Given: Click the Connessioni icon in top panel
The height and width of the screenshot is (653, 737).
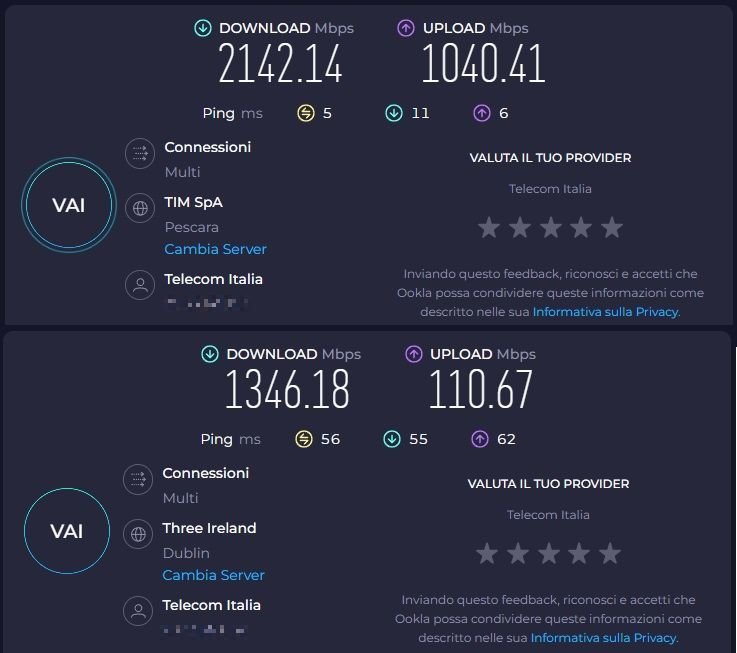Looking at the screenshot, I should [140, 154].
